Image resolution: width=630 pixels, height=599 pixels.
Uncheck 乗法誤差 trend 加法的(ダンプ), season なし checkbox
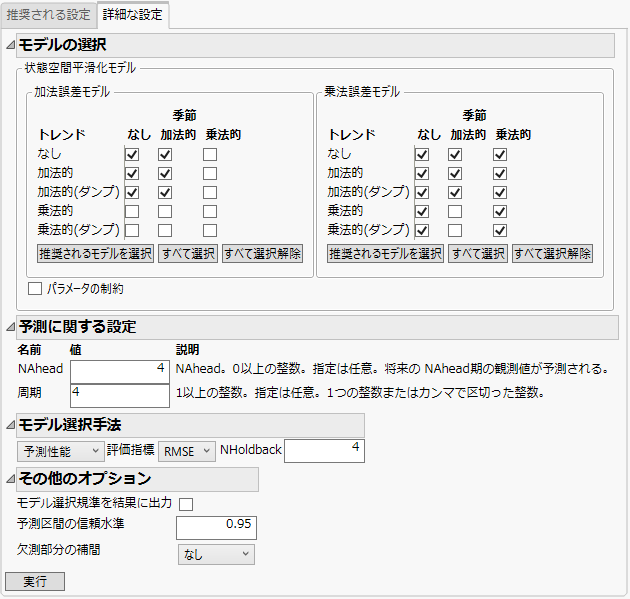point(422,192)
